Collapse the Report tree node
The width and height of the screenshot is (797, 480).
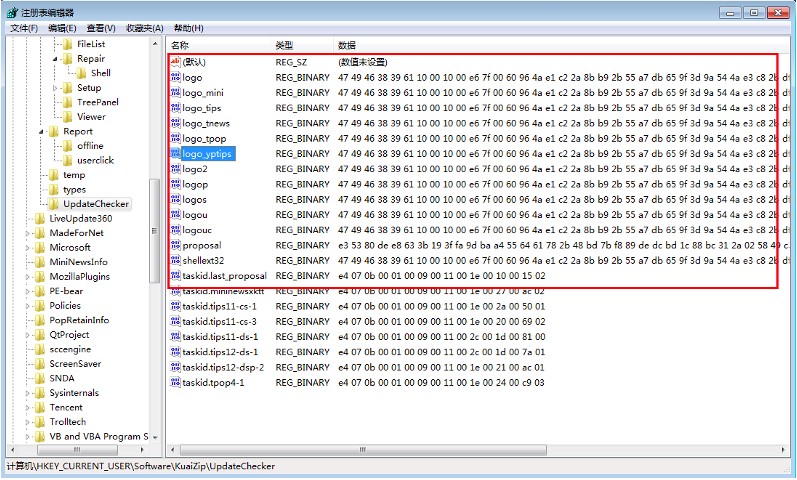tap(41, 132)
